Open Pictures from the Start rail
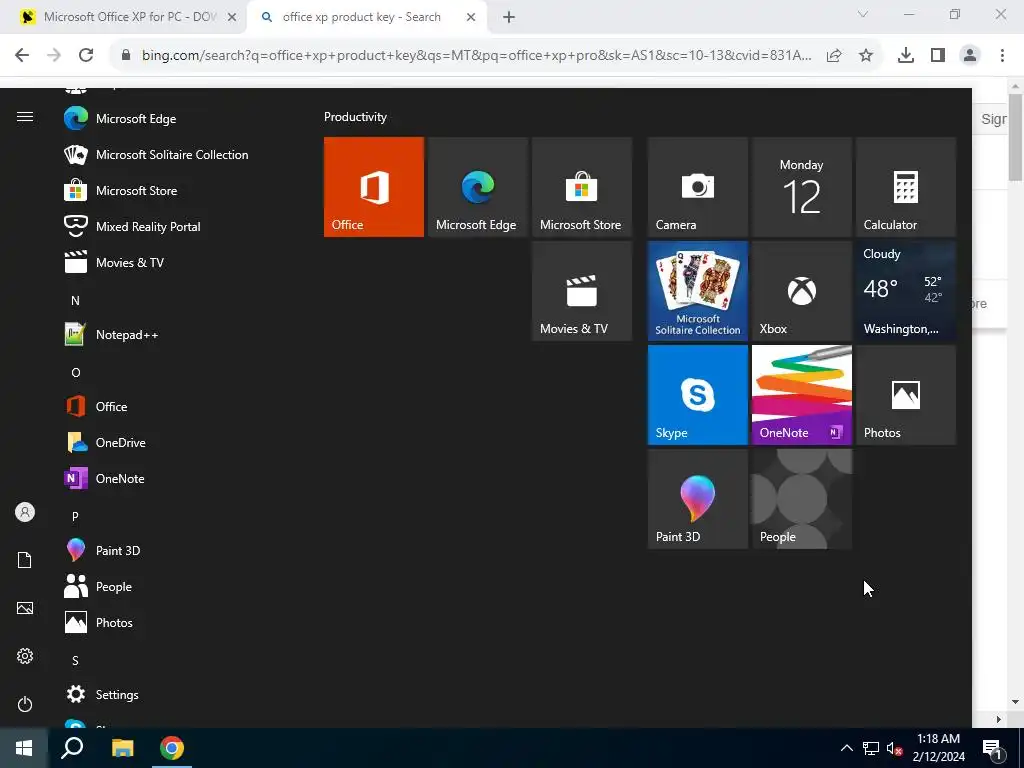The width and height of the screenshot is (1024, 768). [25, 608]
